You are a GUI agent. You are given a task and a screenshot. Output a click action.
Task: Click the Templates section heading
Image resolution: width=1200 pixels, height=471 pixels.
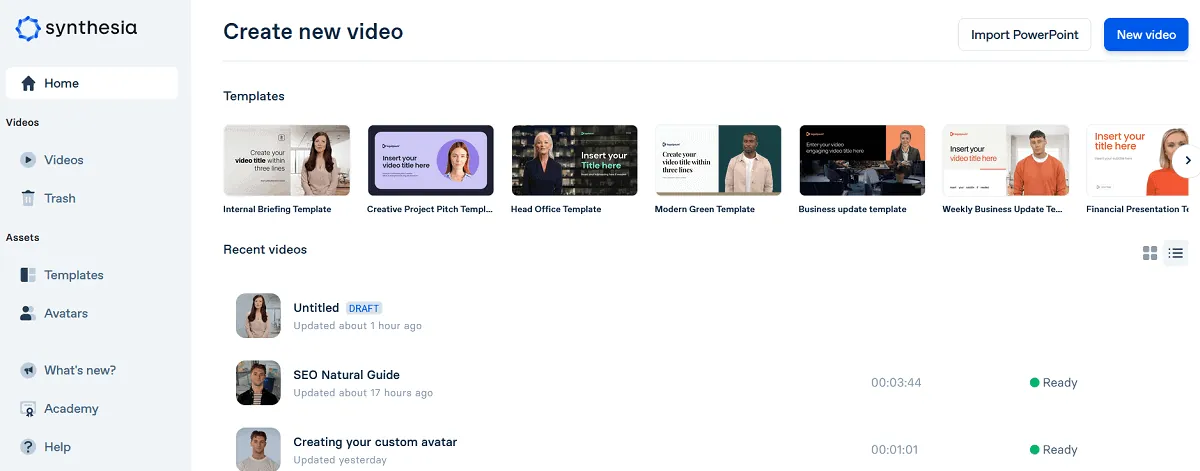[254, 96]
